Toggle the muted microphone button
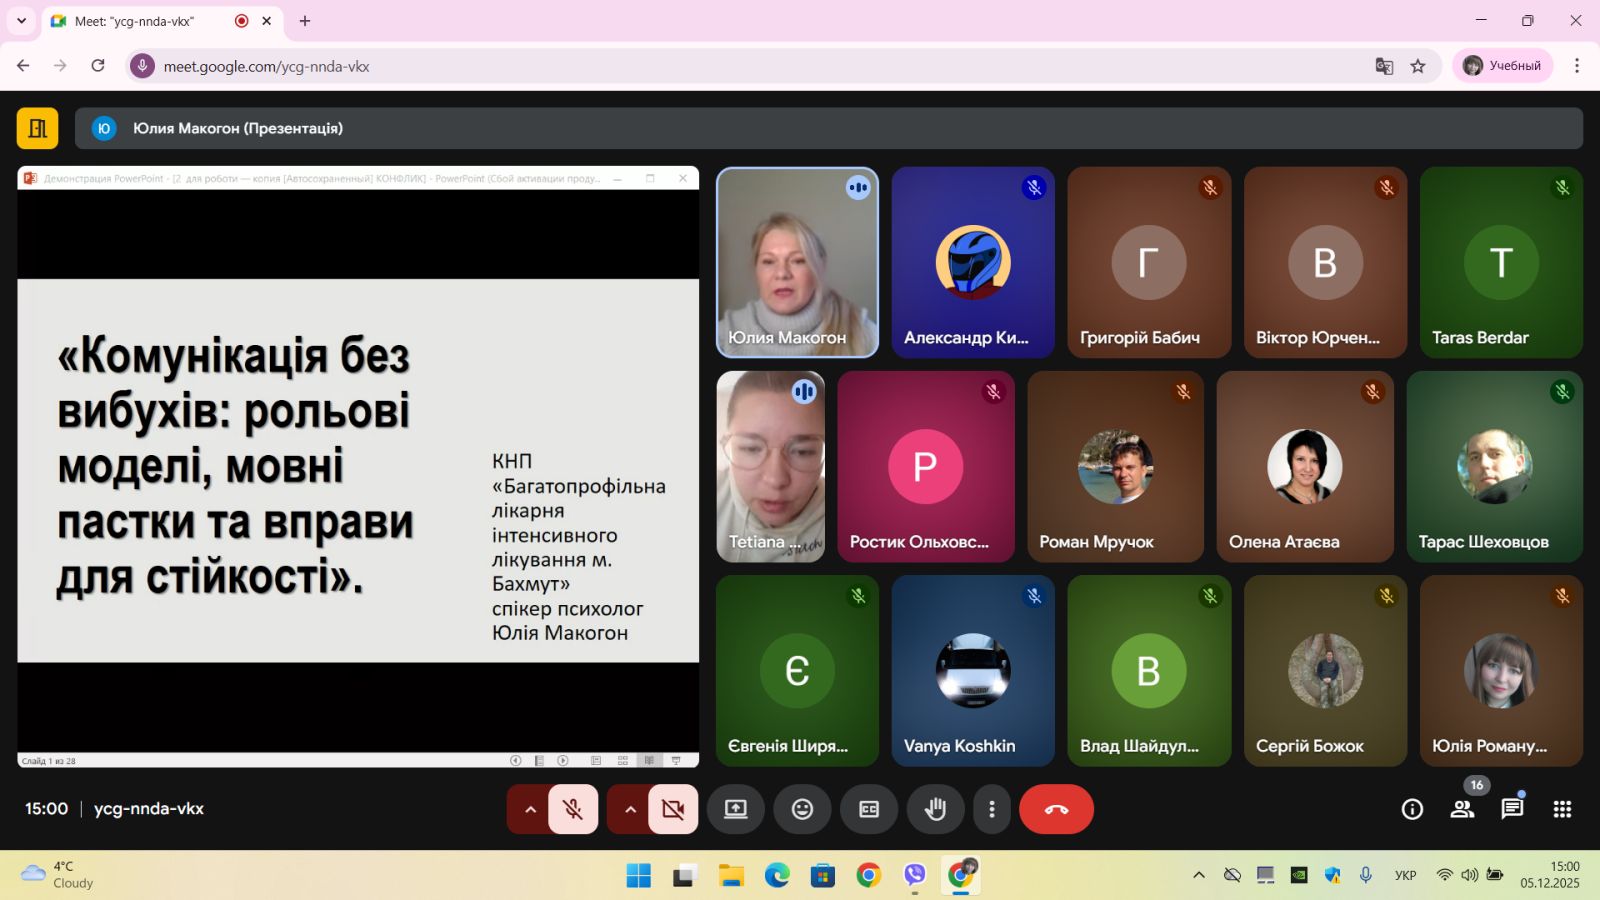 (573, 809)
